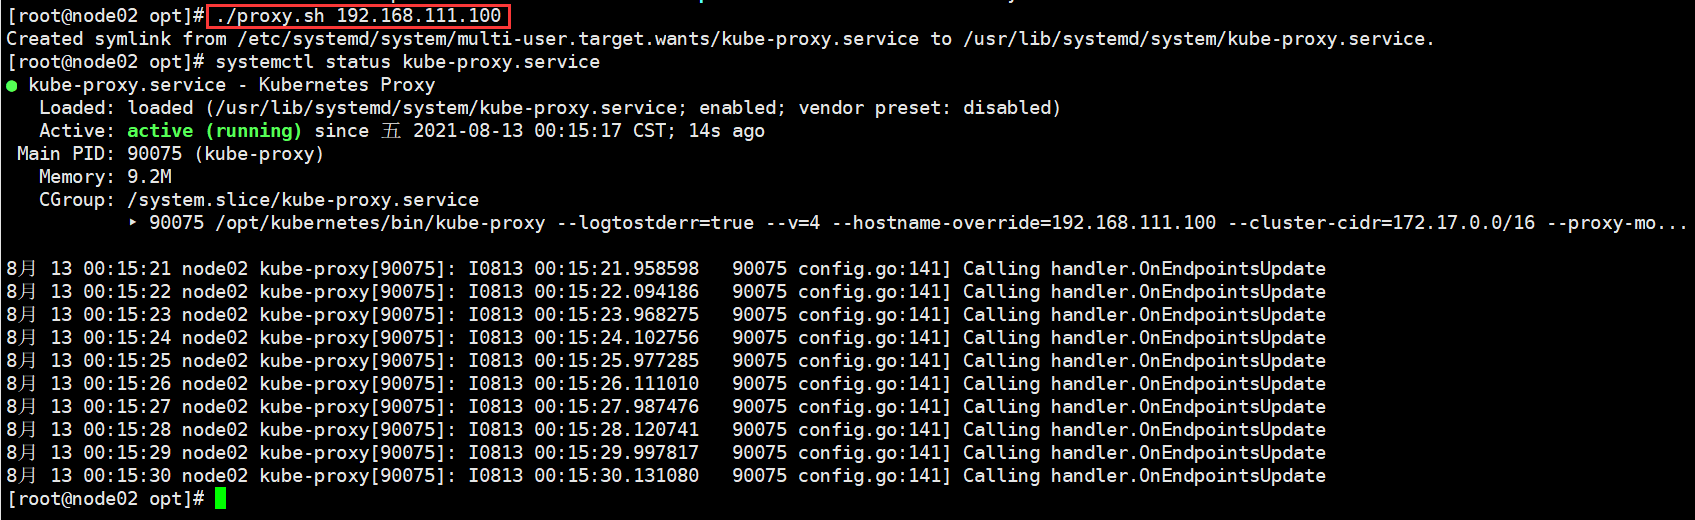Click the Main PID 90075 value

click(x=154, y=154)
